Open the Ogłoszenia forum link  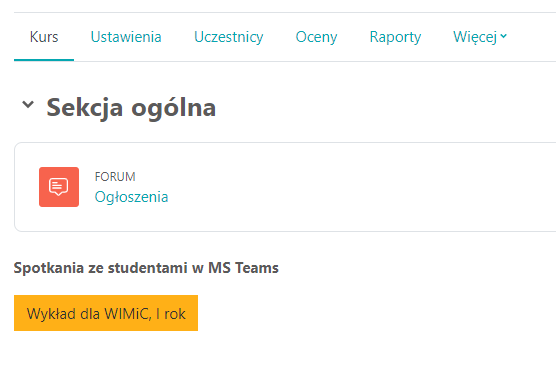131,197
